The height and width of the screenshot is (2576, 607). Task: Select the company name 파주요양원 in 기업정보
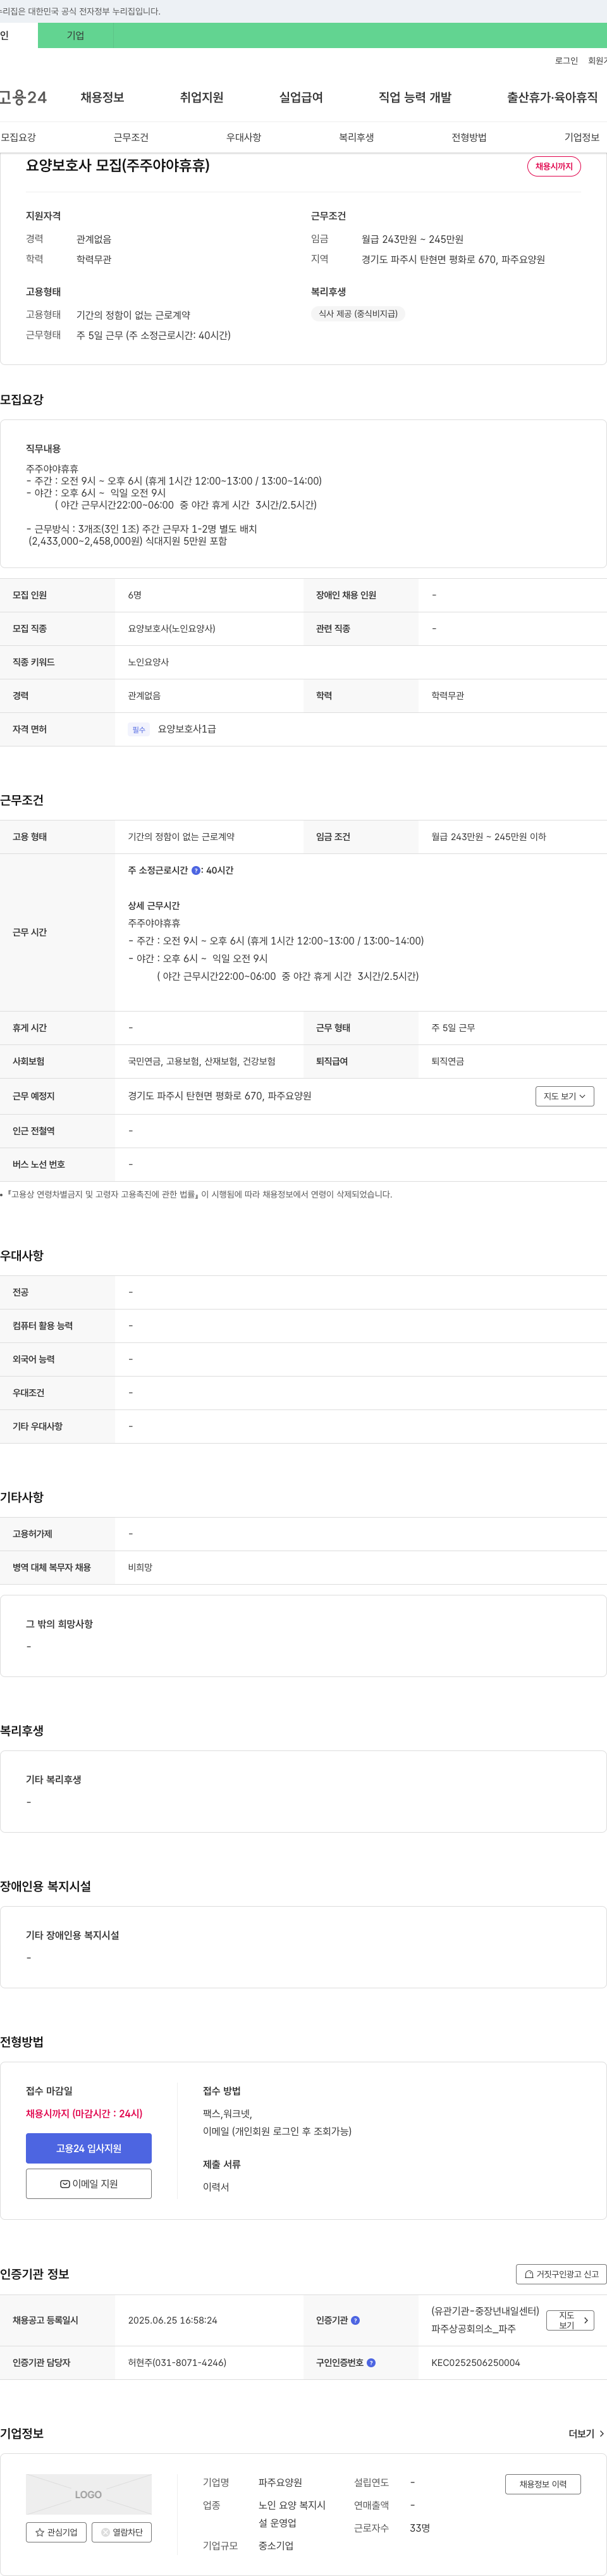click(280, 2482)
